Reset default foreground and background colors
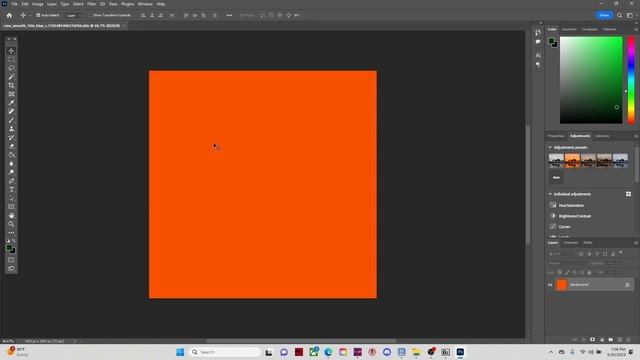This screenshot has width=640, height=360. tap(8, 241)
